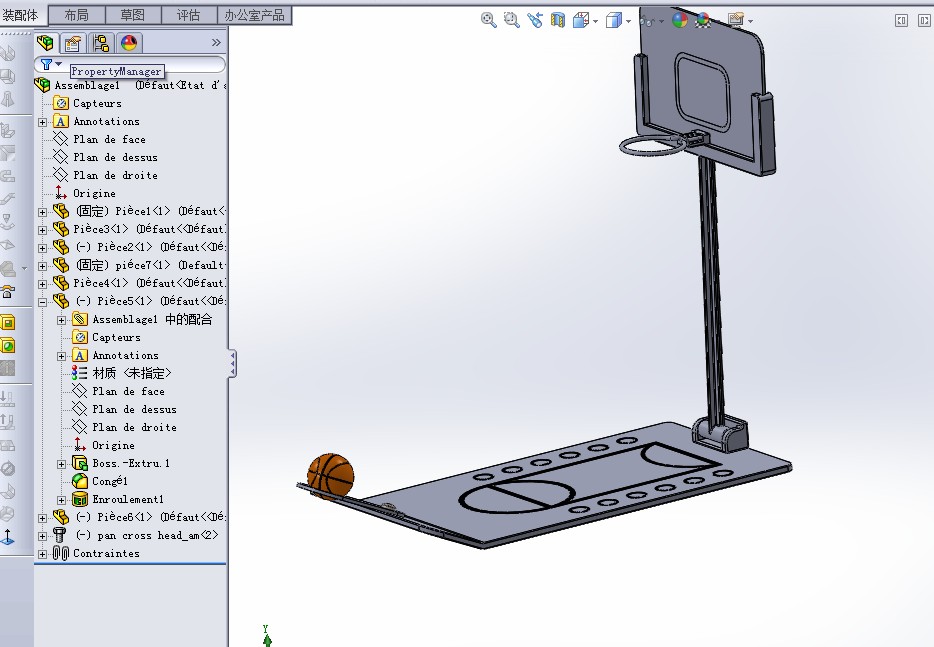Screen dimensions: 934x647
Task: Switch to the 评估 tab
Action: (x=189, y=15)
